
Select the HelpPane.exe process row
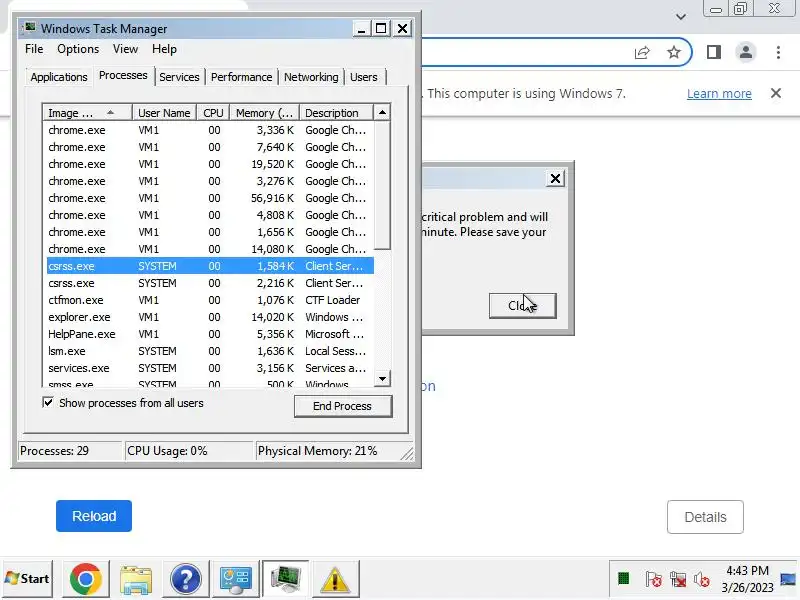[210, 334]
